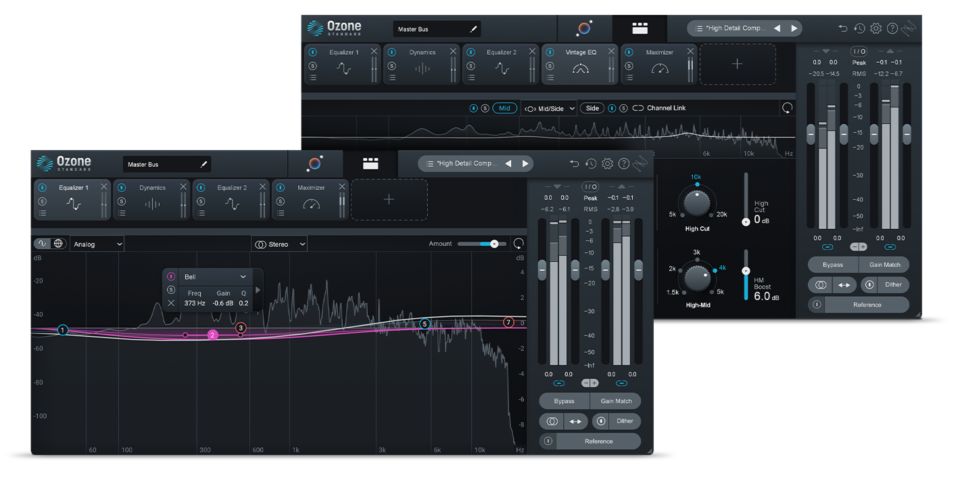Remove the Maximizer module in front window
960x480 pixels.
point(342,187)
